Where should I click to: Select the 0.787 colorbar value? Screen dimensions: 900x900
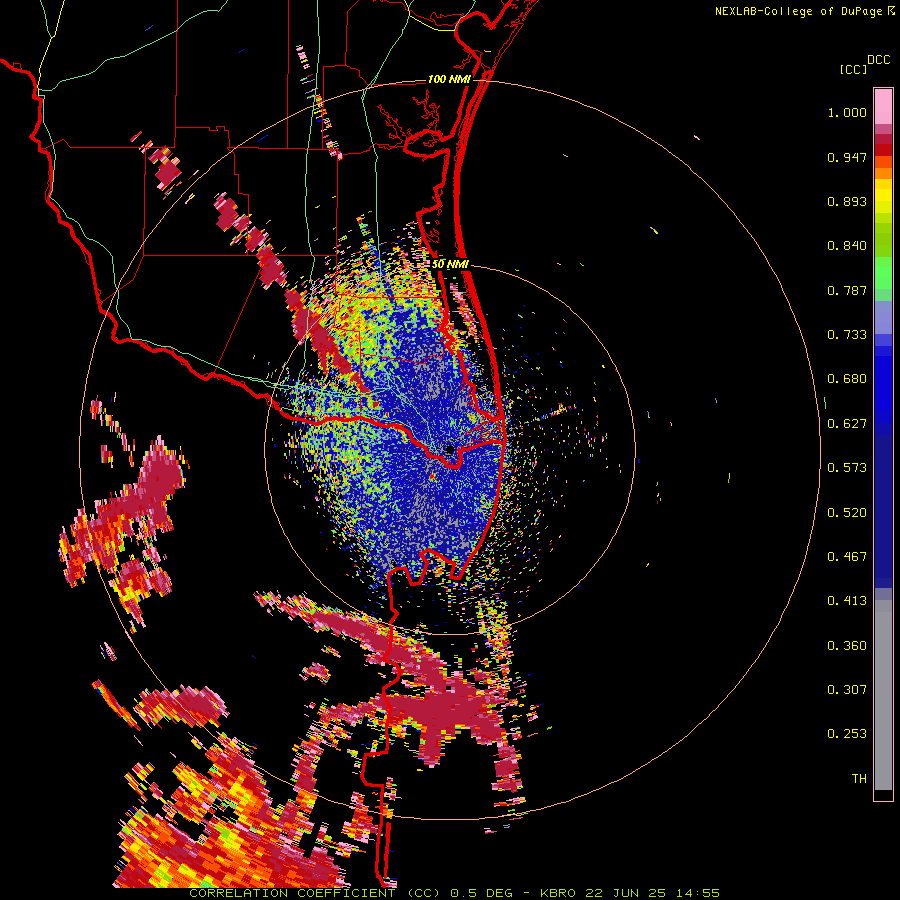pyautogui.click(x=847, y=290)
